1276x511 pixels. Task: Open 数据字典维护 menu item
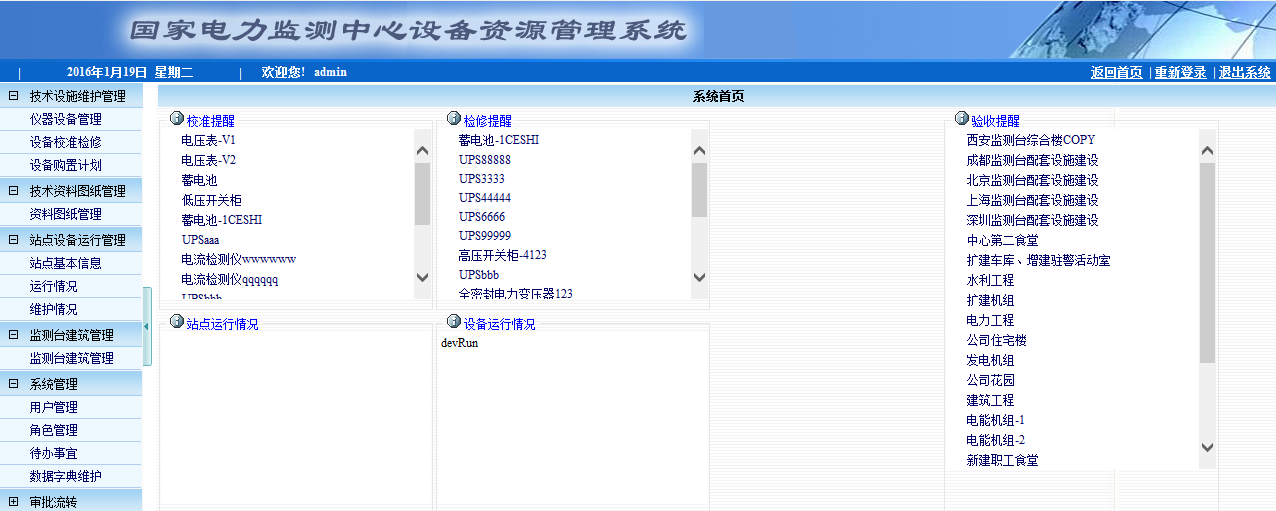[x=66, y=476]
